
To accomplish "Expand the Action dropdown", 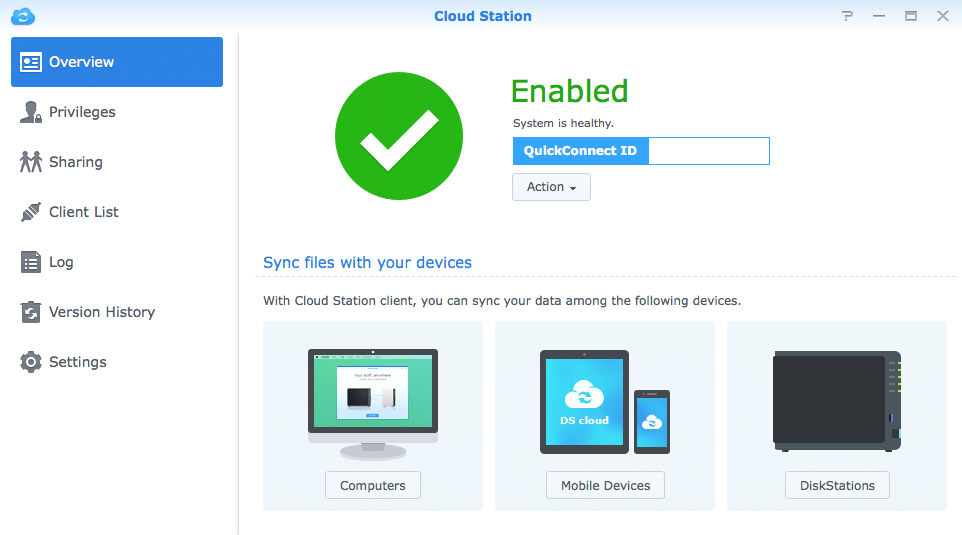I will point(552,187).
